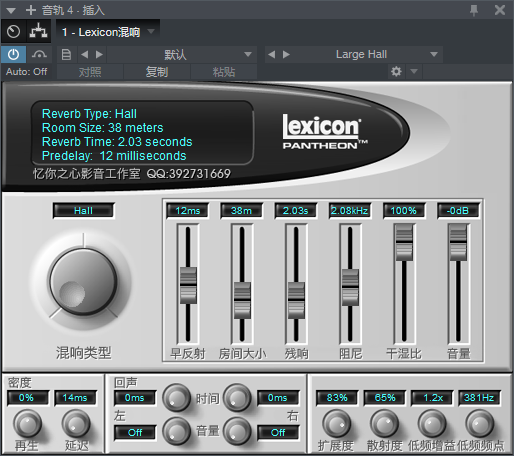Click the circular gauge icon beside routing

click(13, 32)
